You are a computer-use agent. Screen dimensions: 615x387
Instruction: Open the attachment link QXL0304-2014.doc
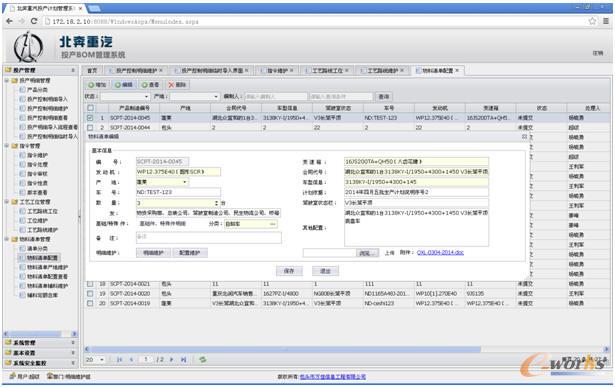click(x=440, y=253)
